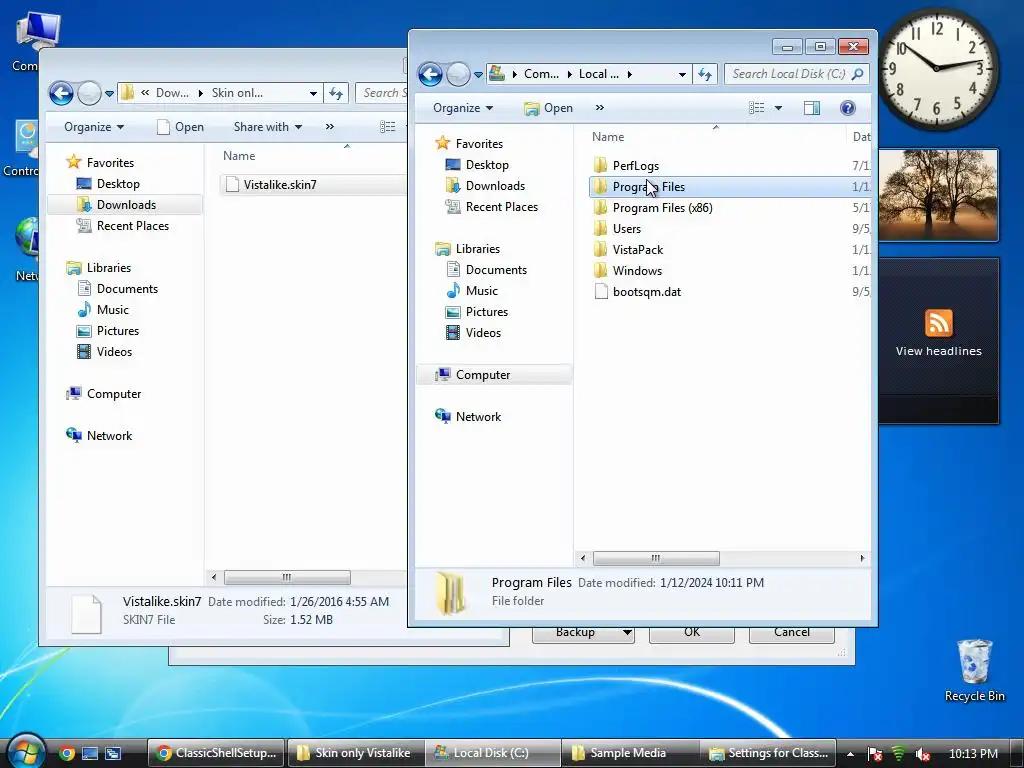Select Program Files (x86) folder
The height and width of the screenshot is (768, 1024).
pyautogui.click(x=662, y=208)
